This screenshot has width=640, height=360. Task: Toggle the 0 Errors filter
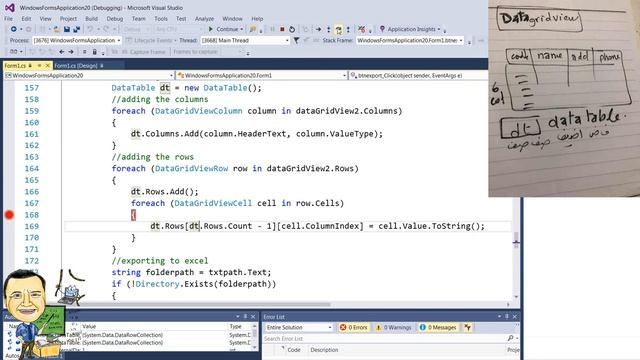[354, 327]
